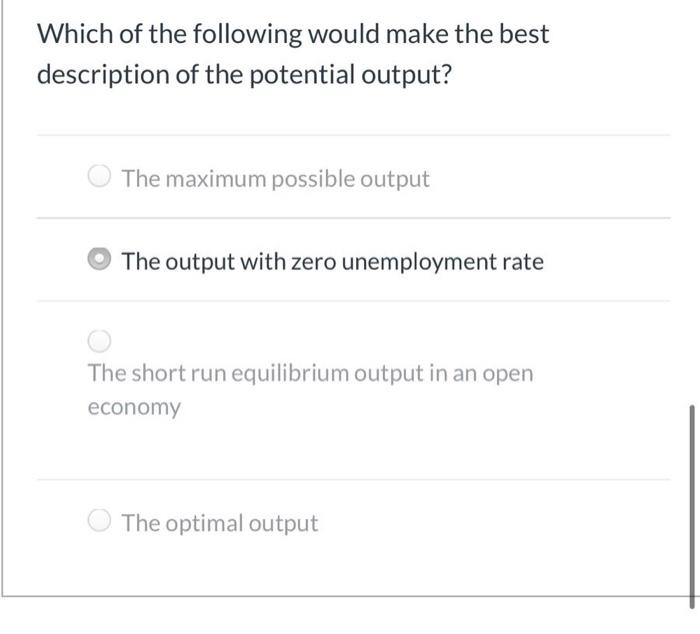Choose the short run equilibrium radio button
This screenshot has width=700, height=634.
click(99, 343)
